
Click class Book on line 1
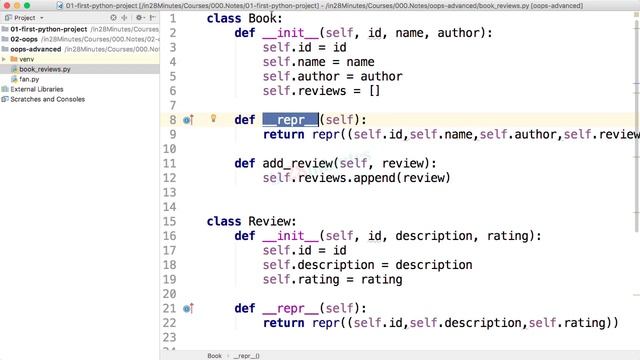(244, 18)
